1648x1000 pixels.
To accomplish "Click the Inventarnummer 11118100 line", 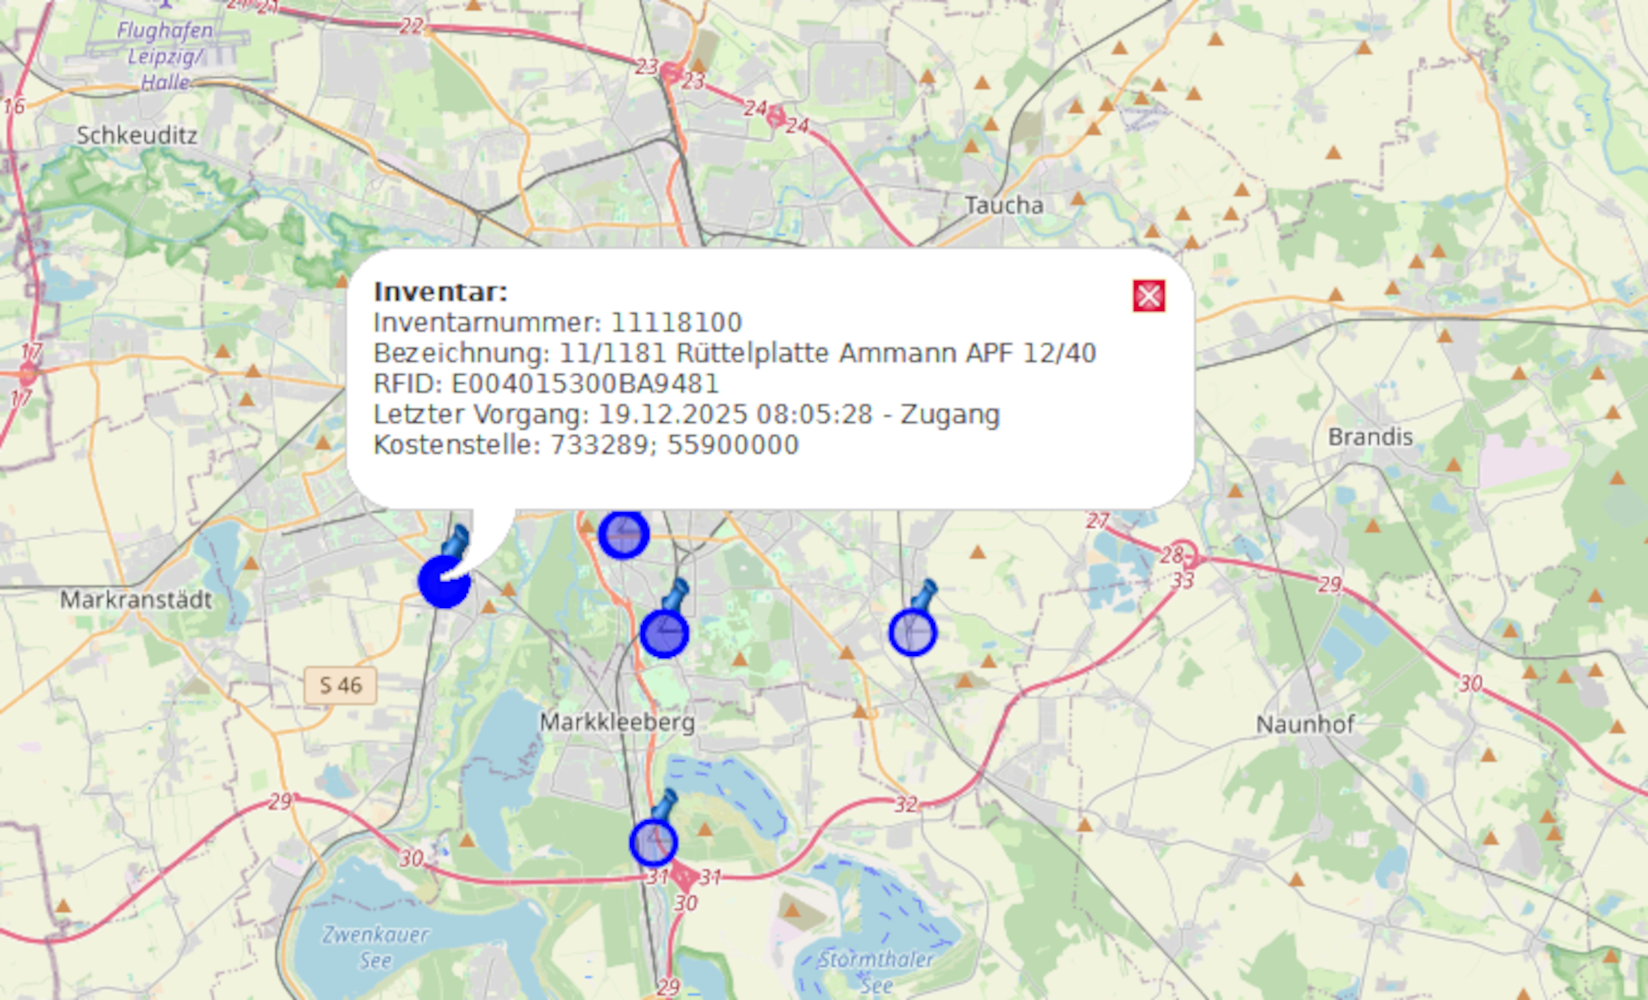I will (557, 323).
